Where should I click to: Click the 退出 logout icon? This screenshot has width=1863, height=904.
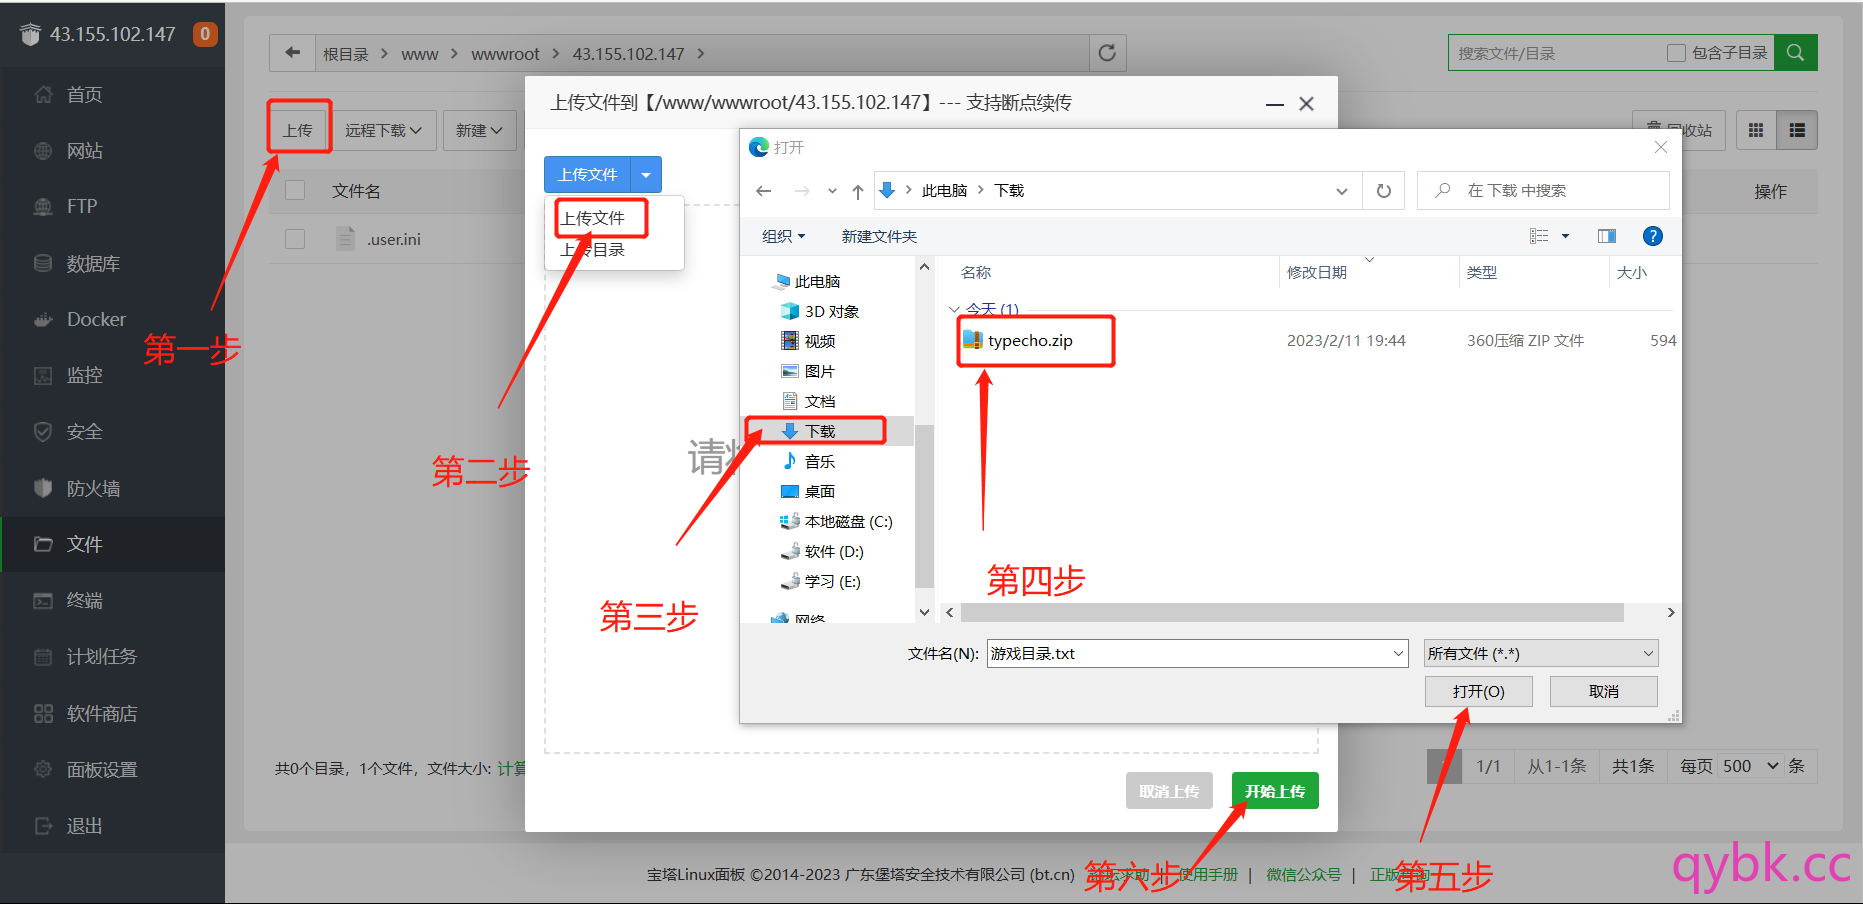(x=43, y=826)
